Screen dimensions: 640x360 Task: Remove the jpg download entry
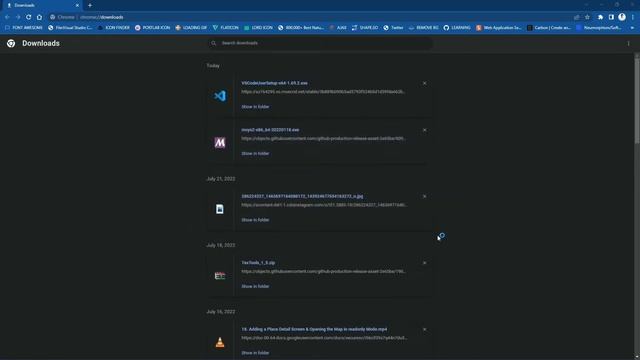tap(424, 197)
